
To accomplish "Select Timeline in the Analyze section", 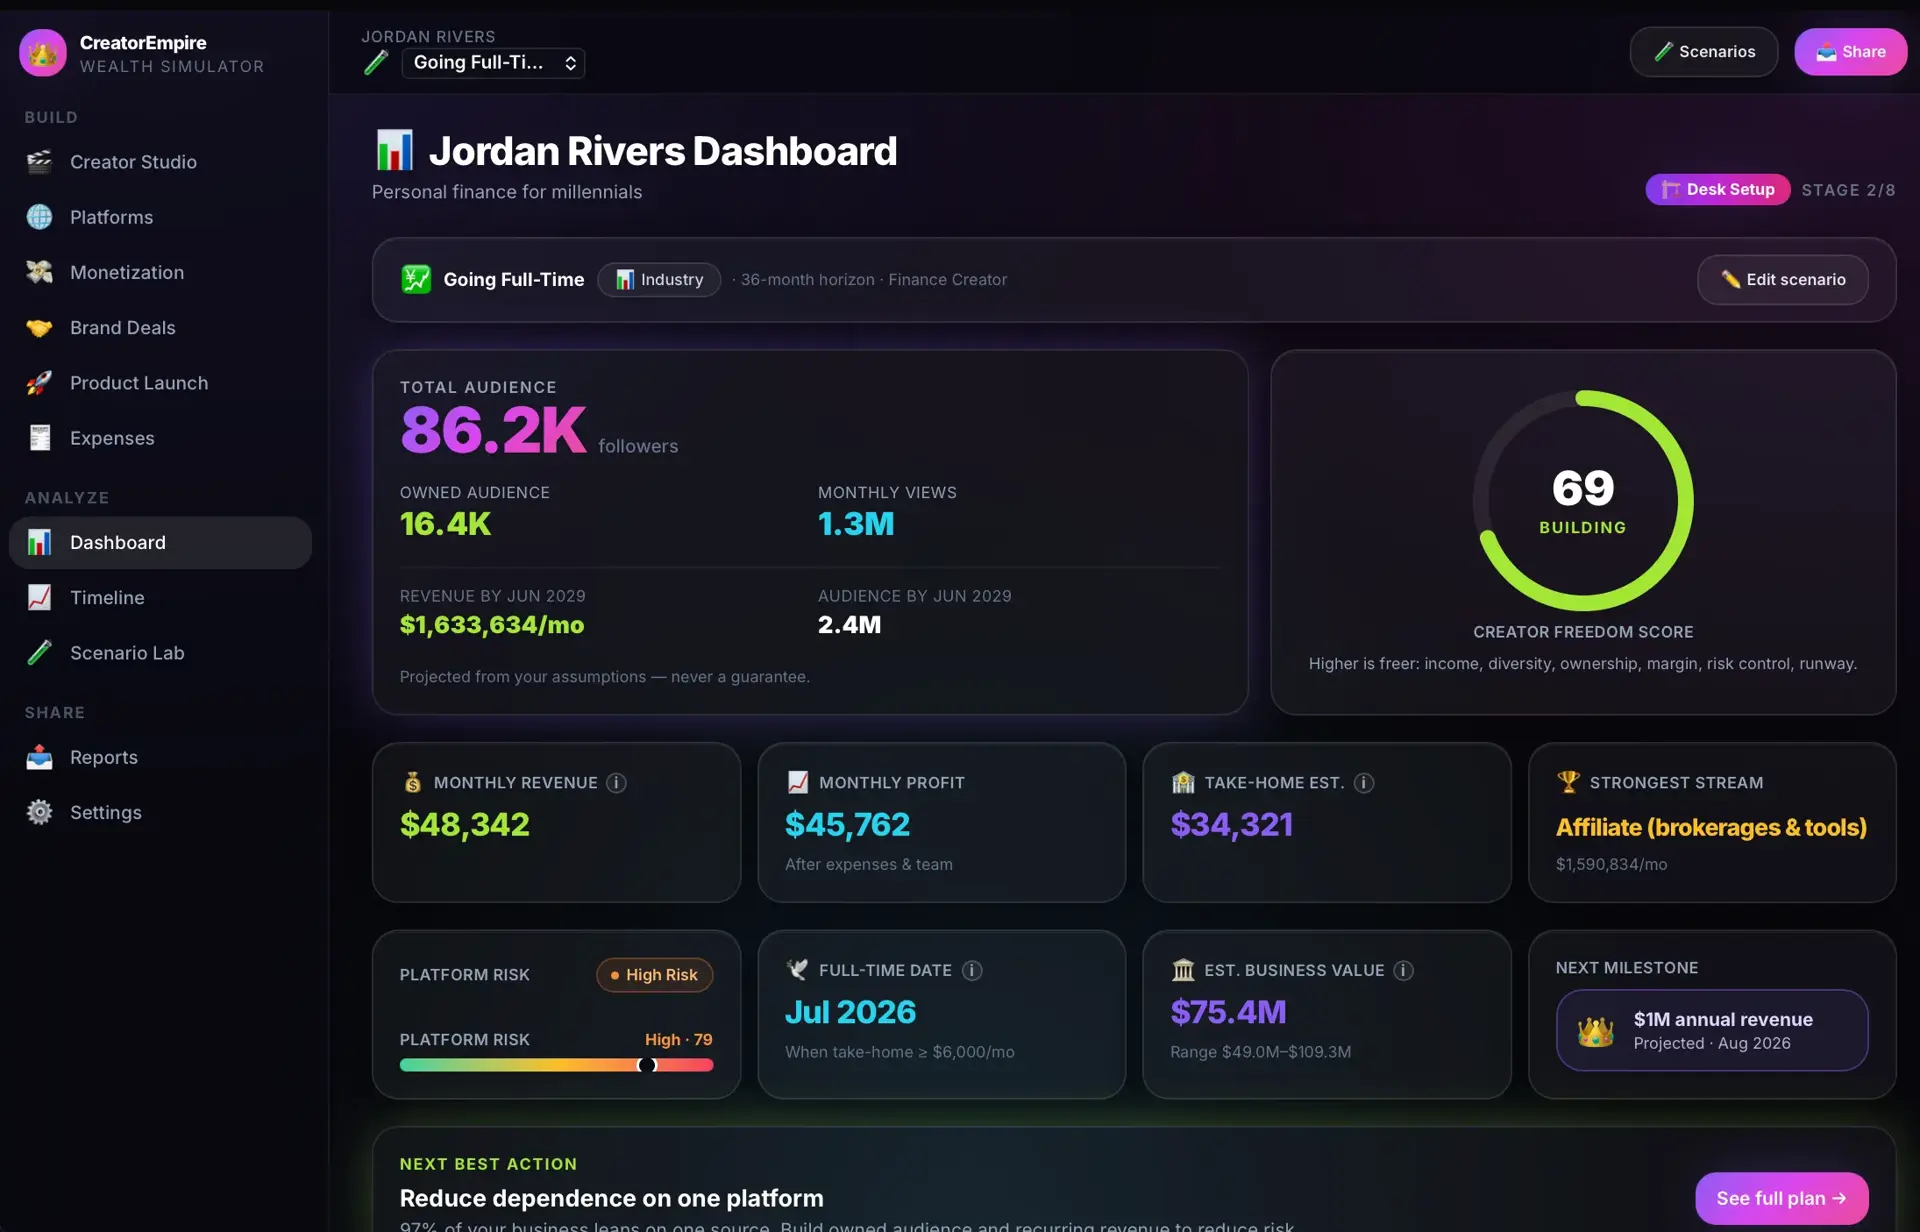I will (x=160, y=598).
